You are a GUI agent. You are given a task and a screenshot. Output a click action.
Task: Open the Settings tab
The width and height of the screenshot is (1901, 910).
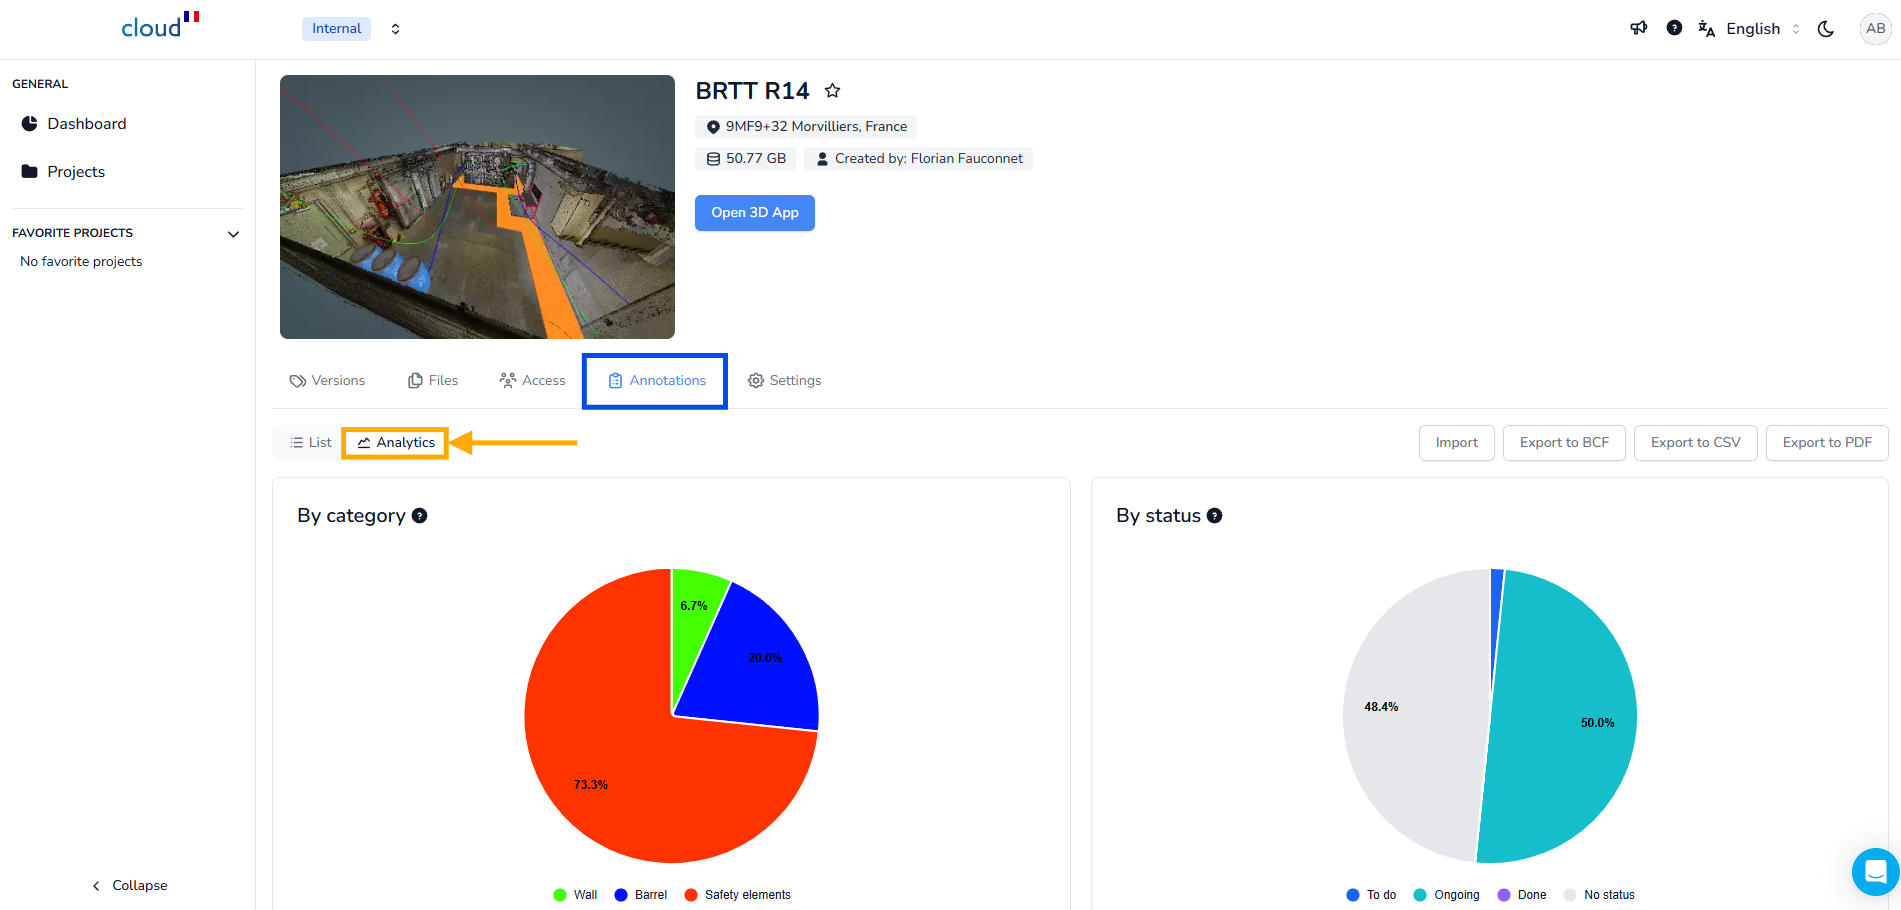tap(785, 381)
